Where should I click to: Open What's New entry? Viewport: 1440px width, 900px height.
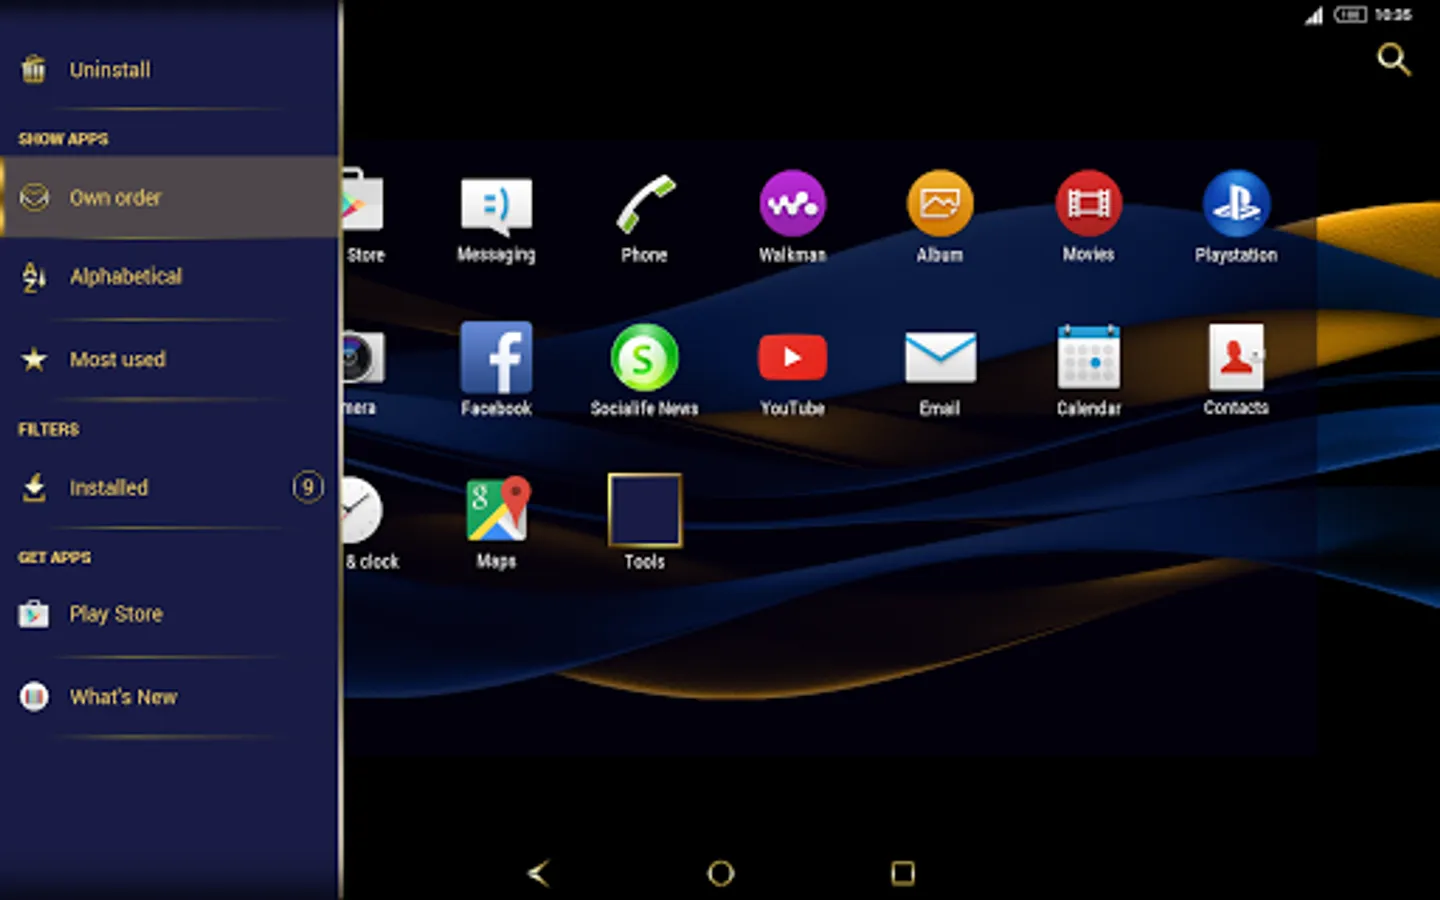pyautogui.click(x=168, y=697)
